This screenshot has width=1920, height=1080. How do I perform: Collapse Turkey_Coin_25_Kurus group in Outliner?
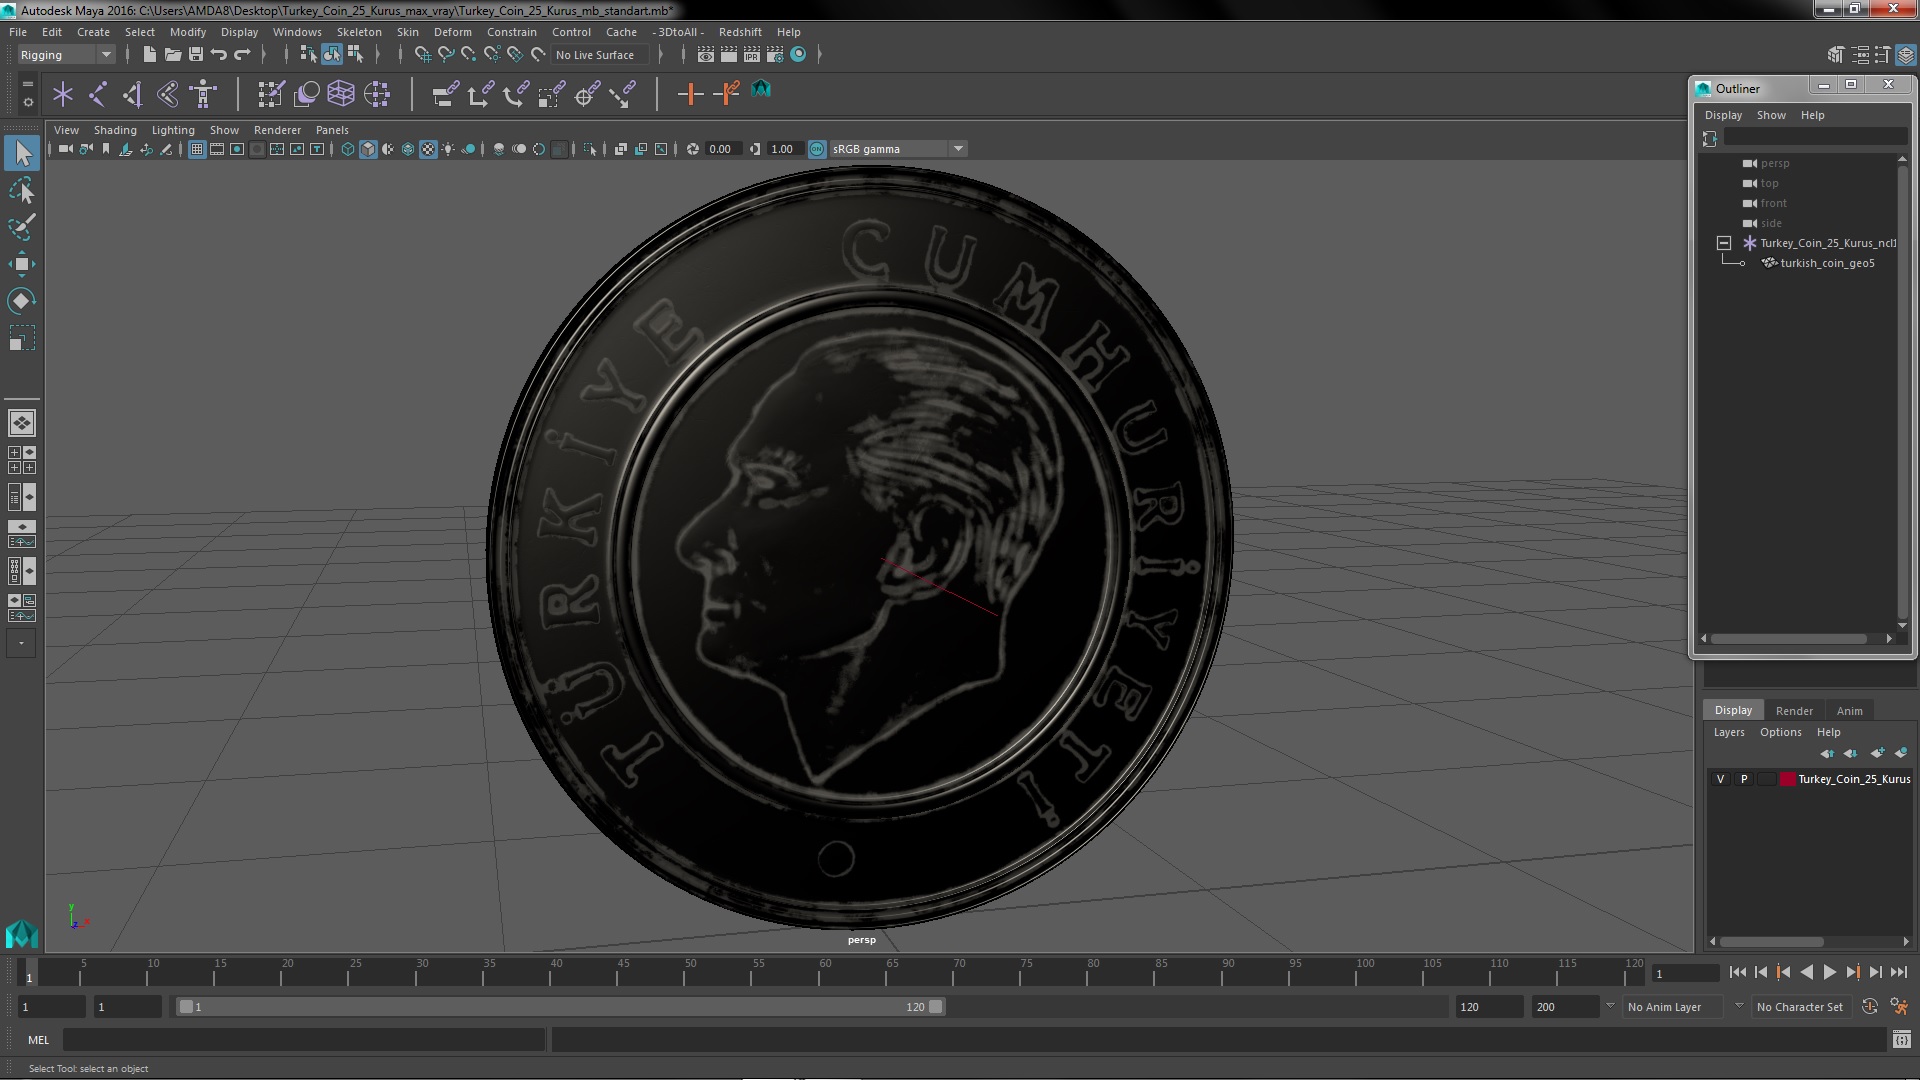tap(1723, 243)
